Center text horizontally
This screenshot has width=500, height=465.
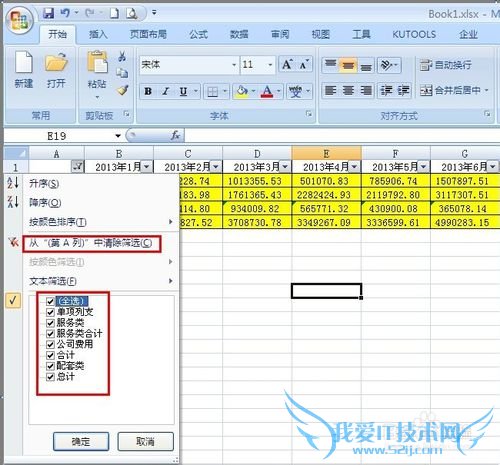348,90
